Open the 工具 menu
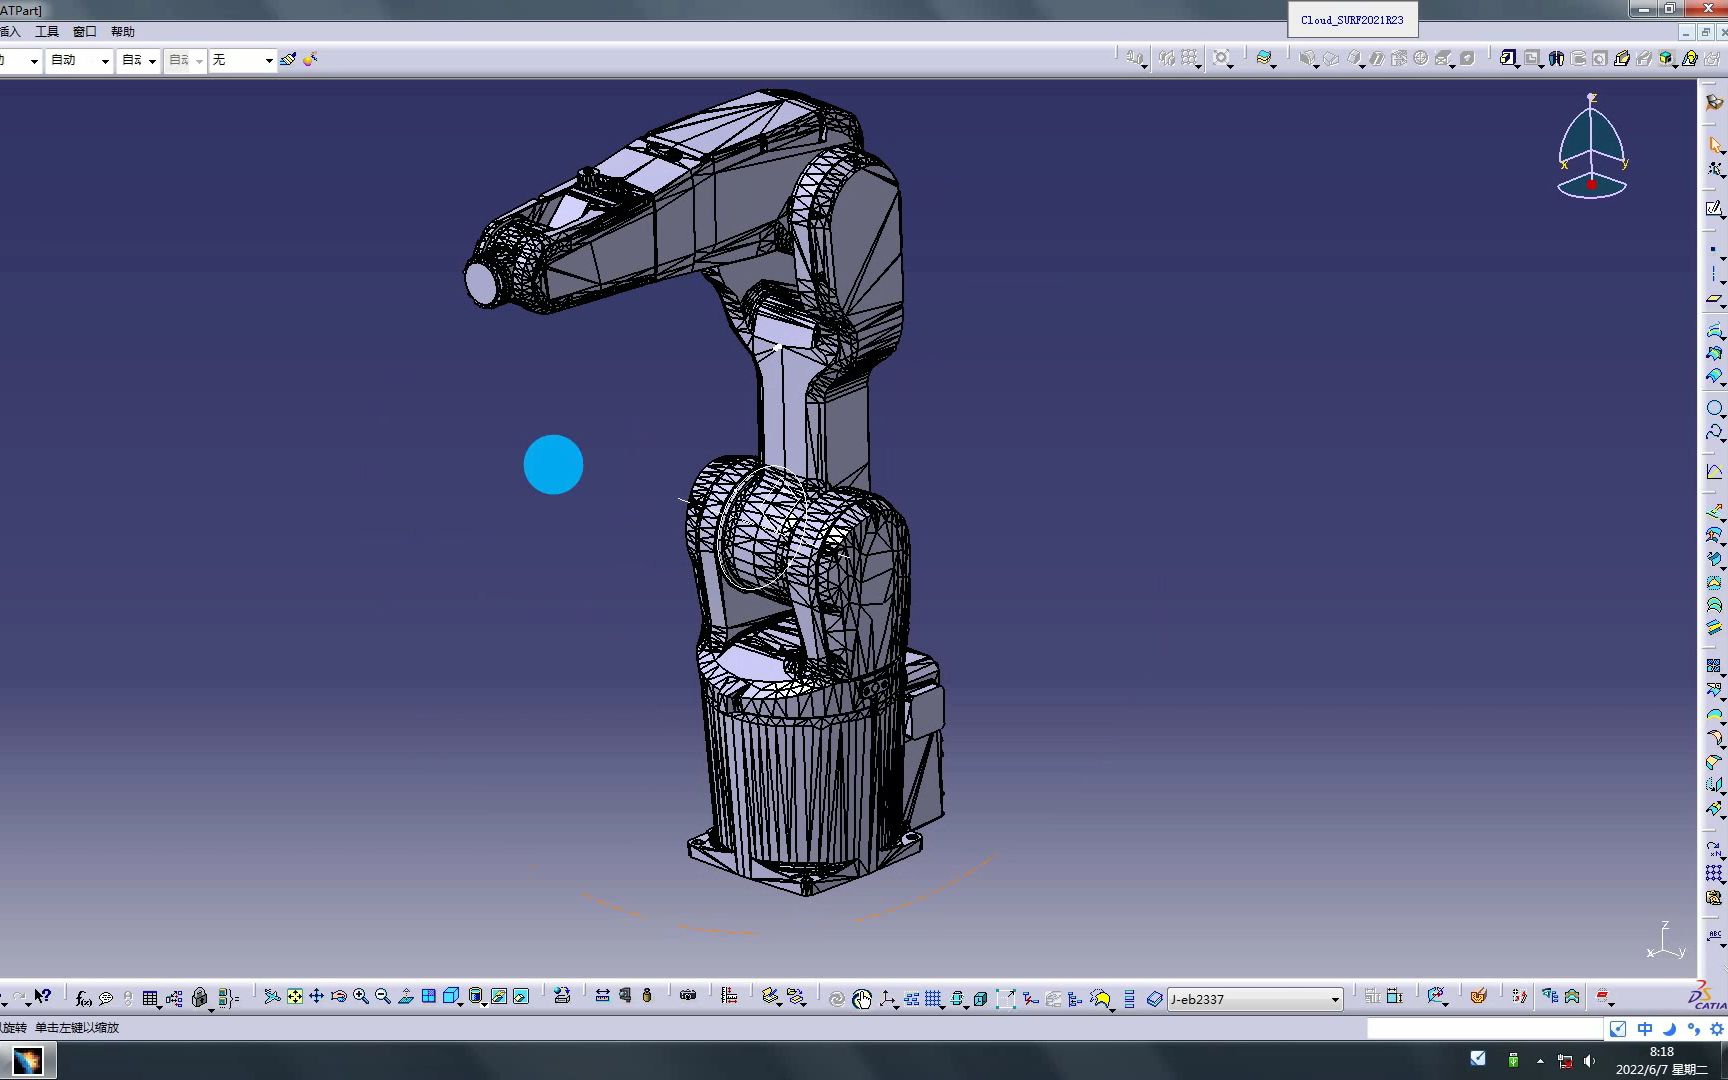Screen dimensions: 1728x1080 [46, 31]
